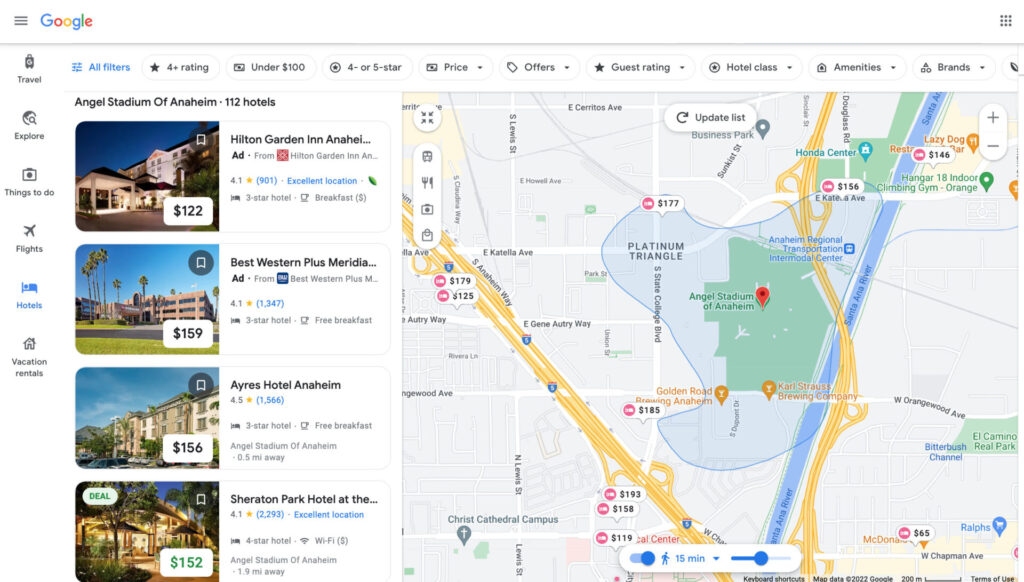Select the $185 hotel map marker

(x=642, y=410)
